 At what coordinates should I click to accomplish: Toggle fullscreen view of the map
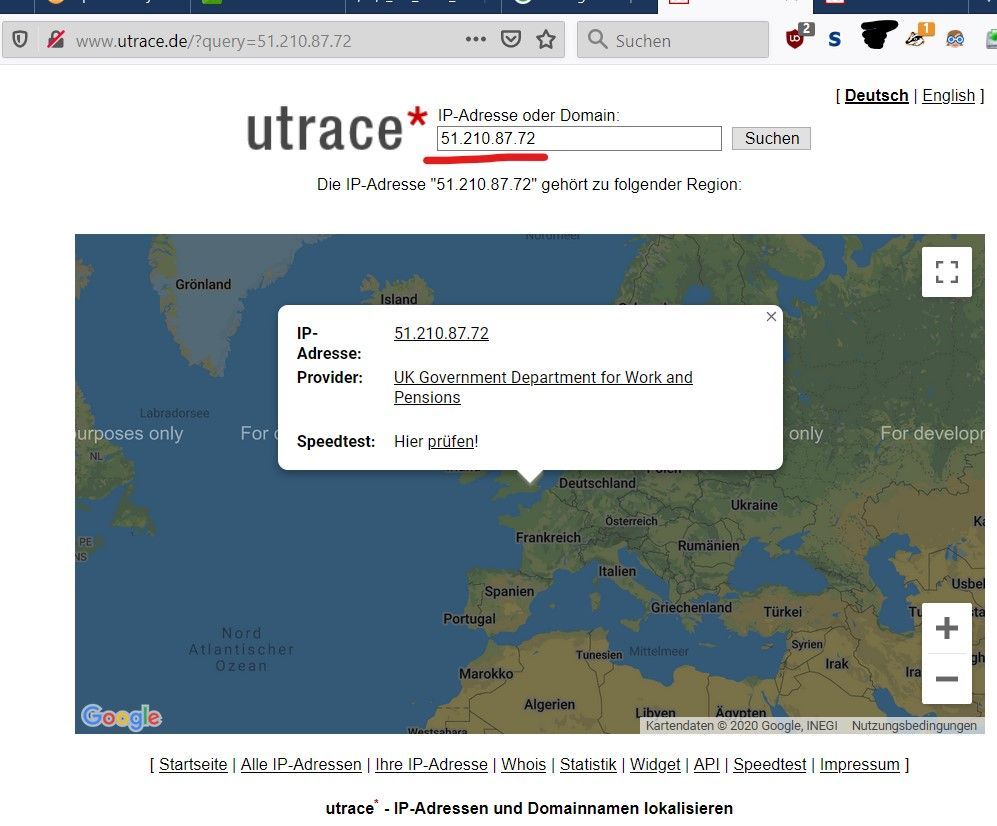pos(946,272)
